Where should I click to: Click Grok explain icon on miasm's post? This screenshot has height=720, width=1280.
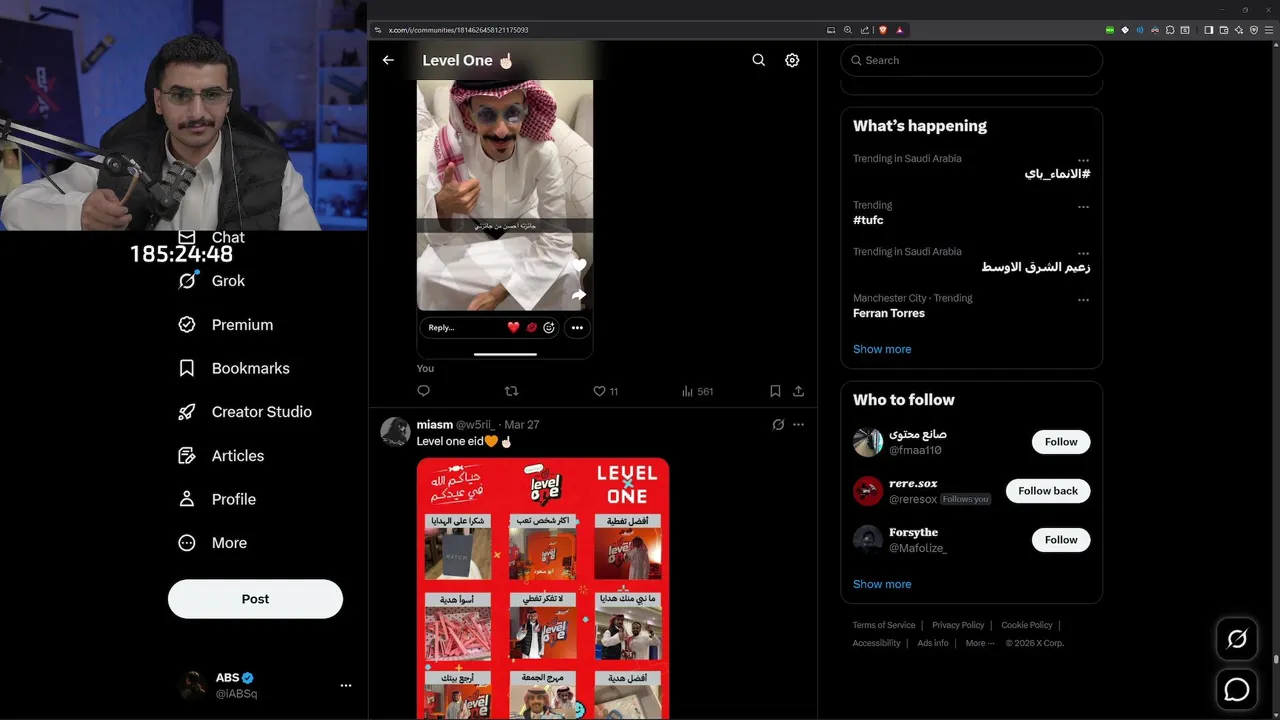[x=778, y=425]
